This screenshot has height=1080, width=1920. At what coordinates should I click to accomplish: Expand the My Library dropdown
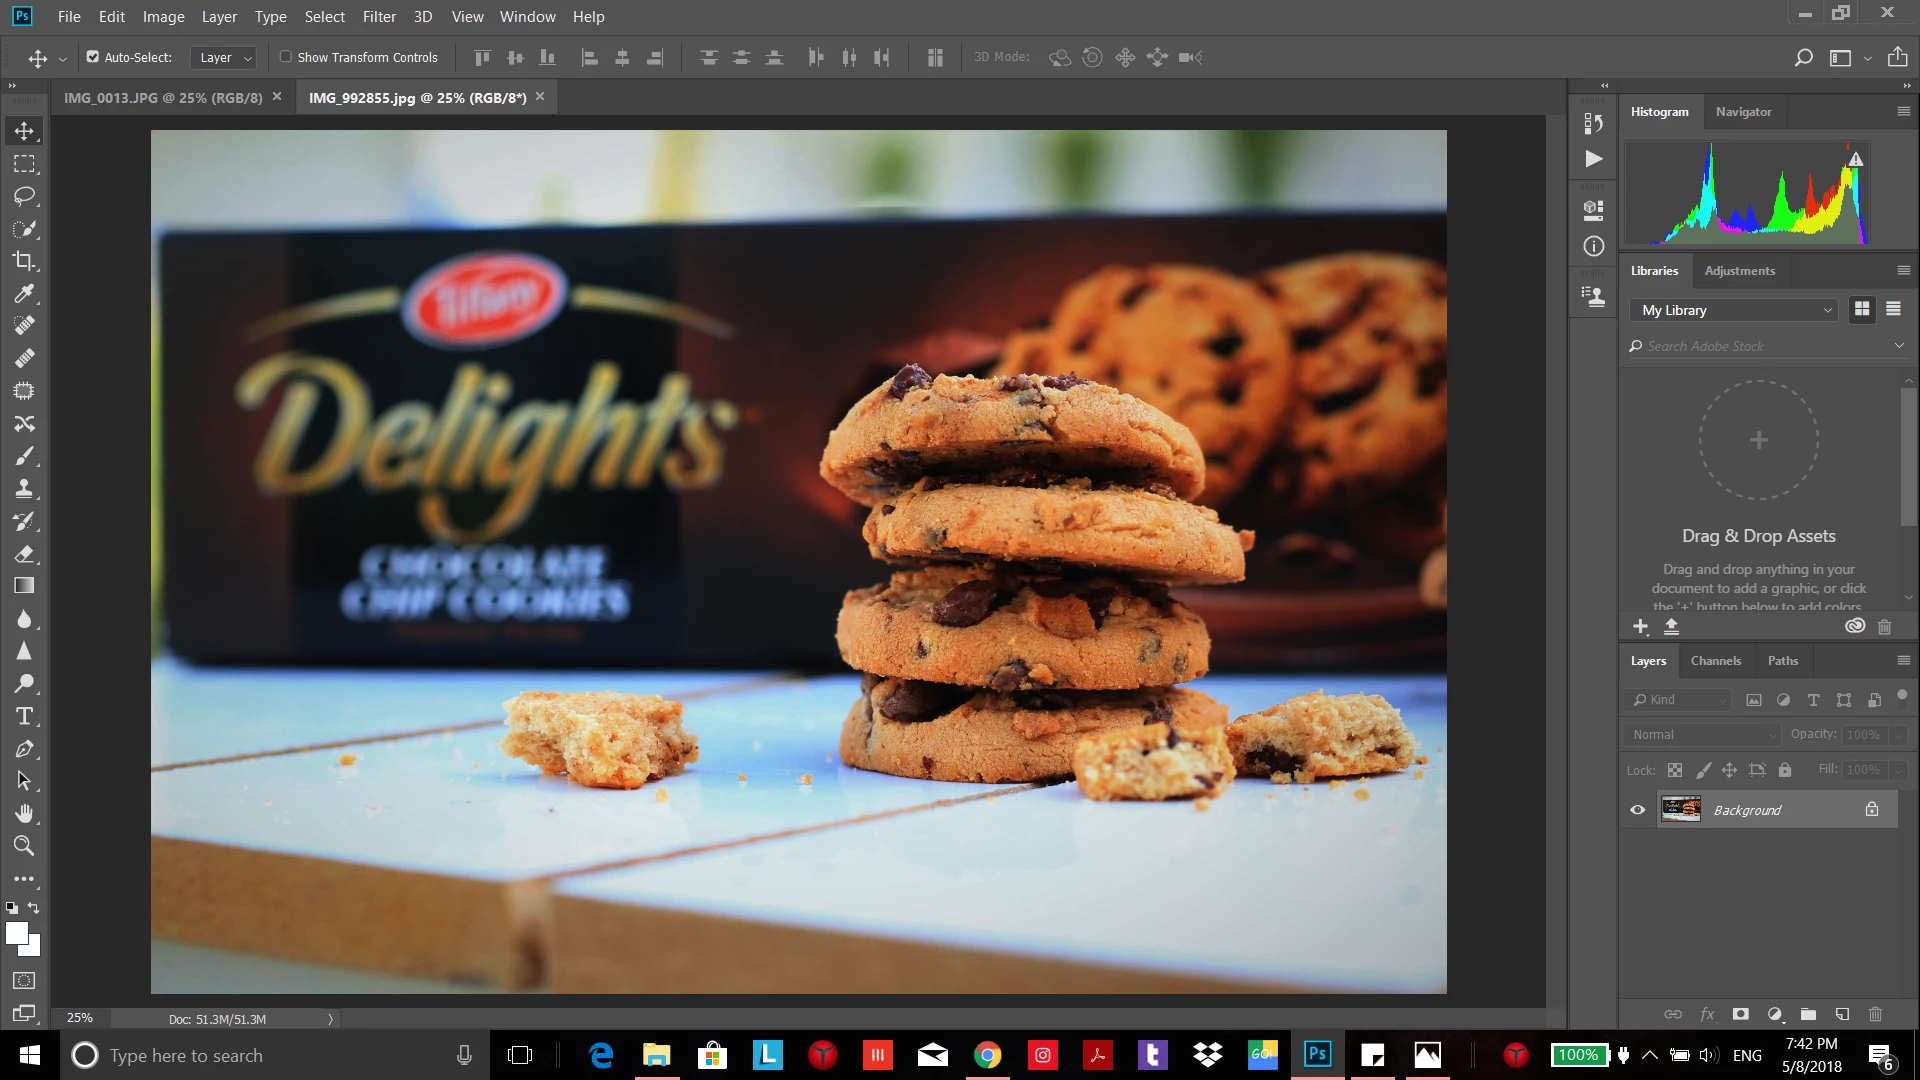point(1735,310)
